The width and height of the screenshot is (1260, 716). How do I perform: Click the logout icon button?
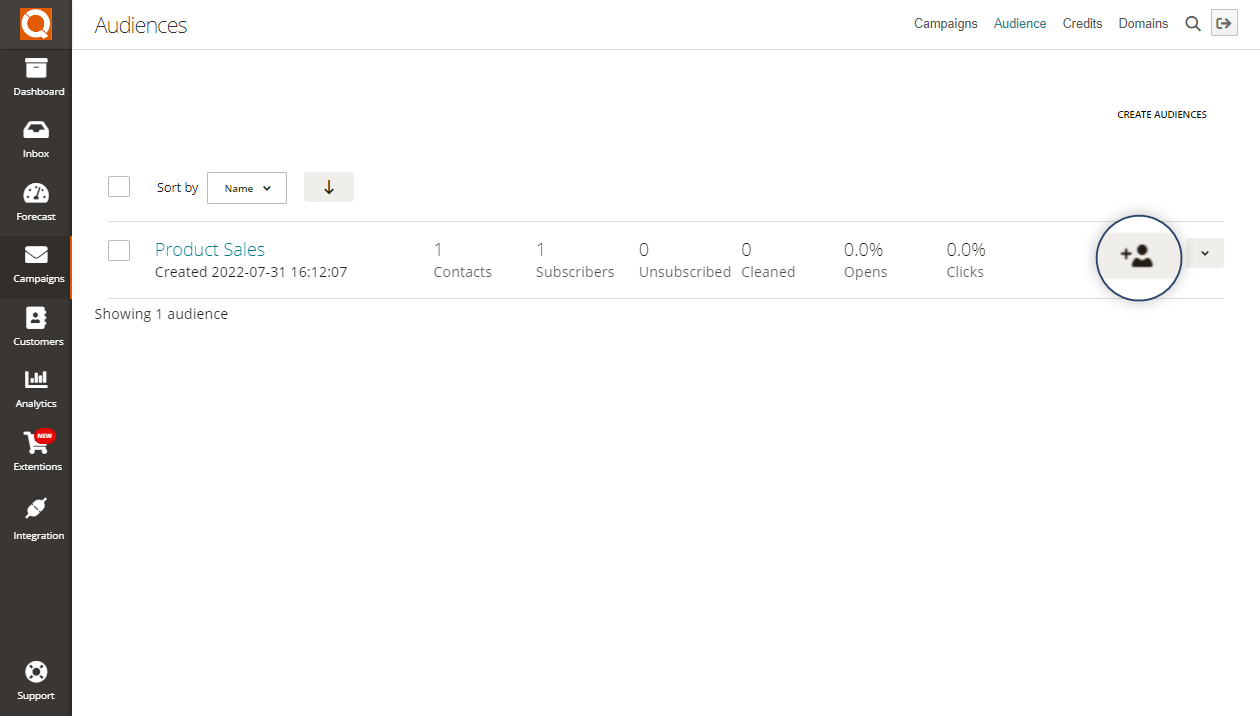point(1224,24)
